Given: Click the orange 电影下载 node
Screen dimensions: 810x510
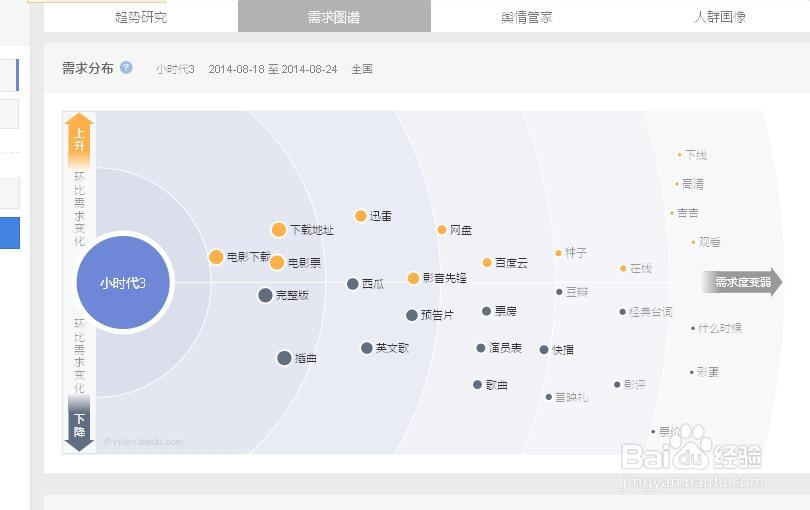Looking at the screenshot, I should tap(216, 257).
